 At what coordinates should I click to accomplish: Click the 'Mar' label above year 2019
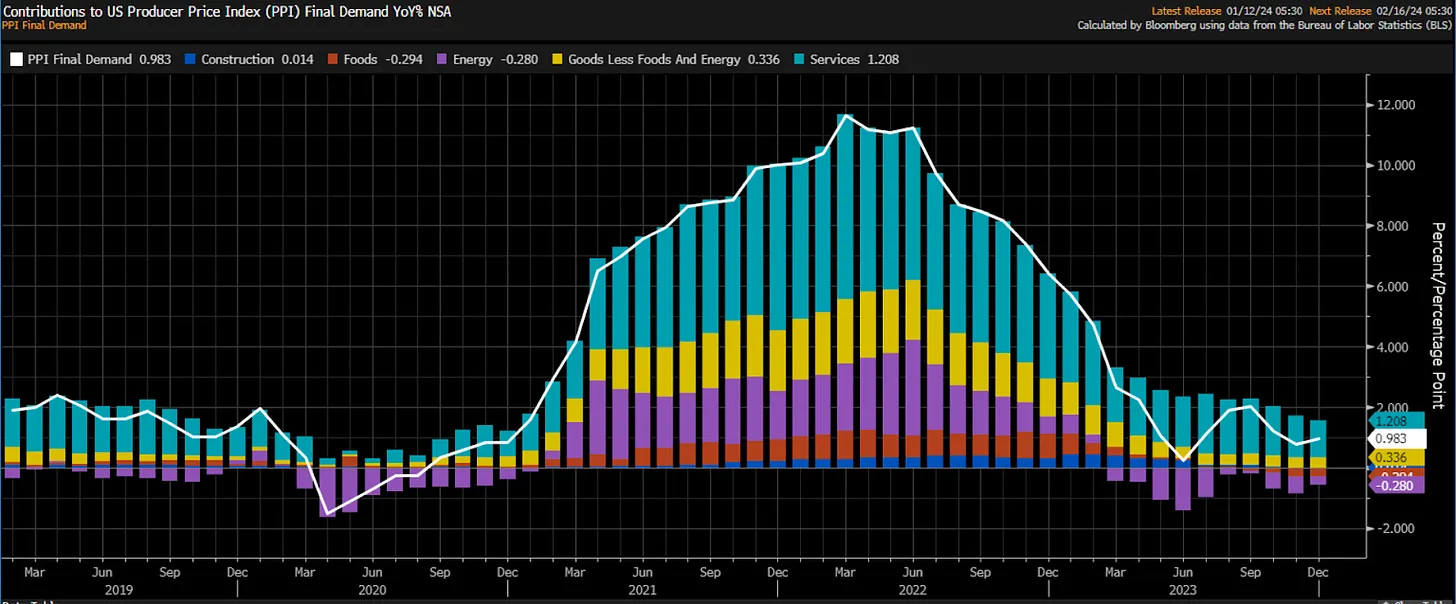[x=34, y=573]
